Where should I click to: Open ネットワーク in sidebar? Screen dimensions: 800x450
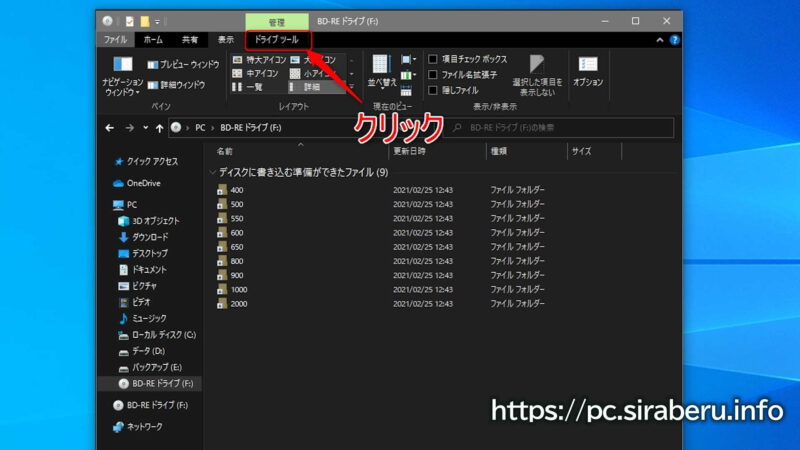click(138, 427)
